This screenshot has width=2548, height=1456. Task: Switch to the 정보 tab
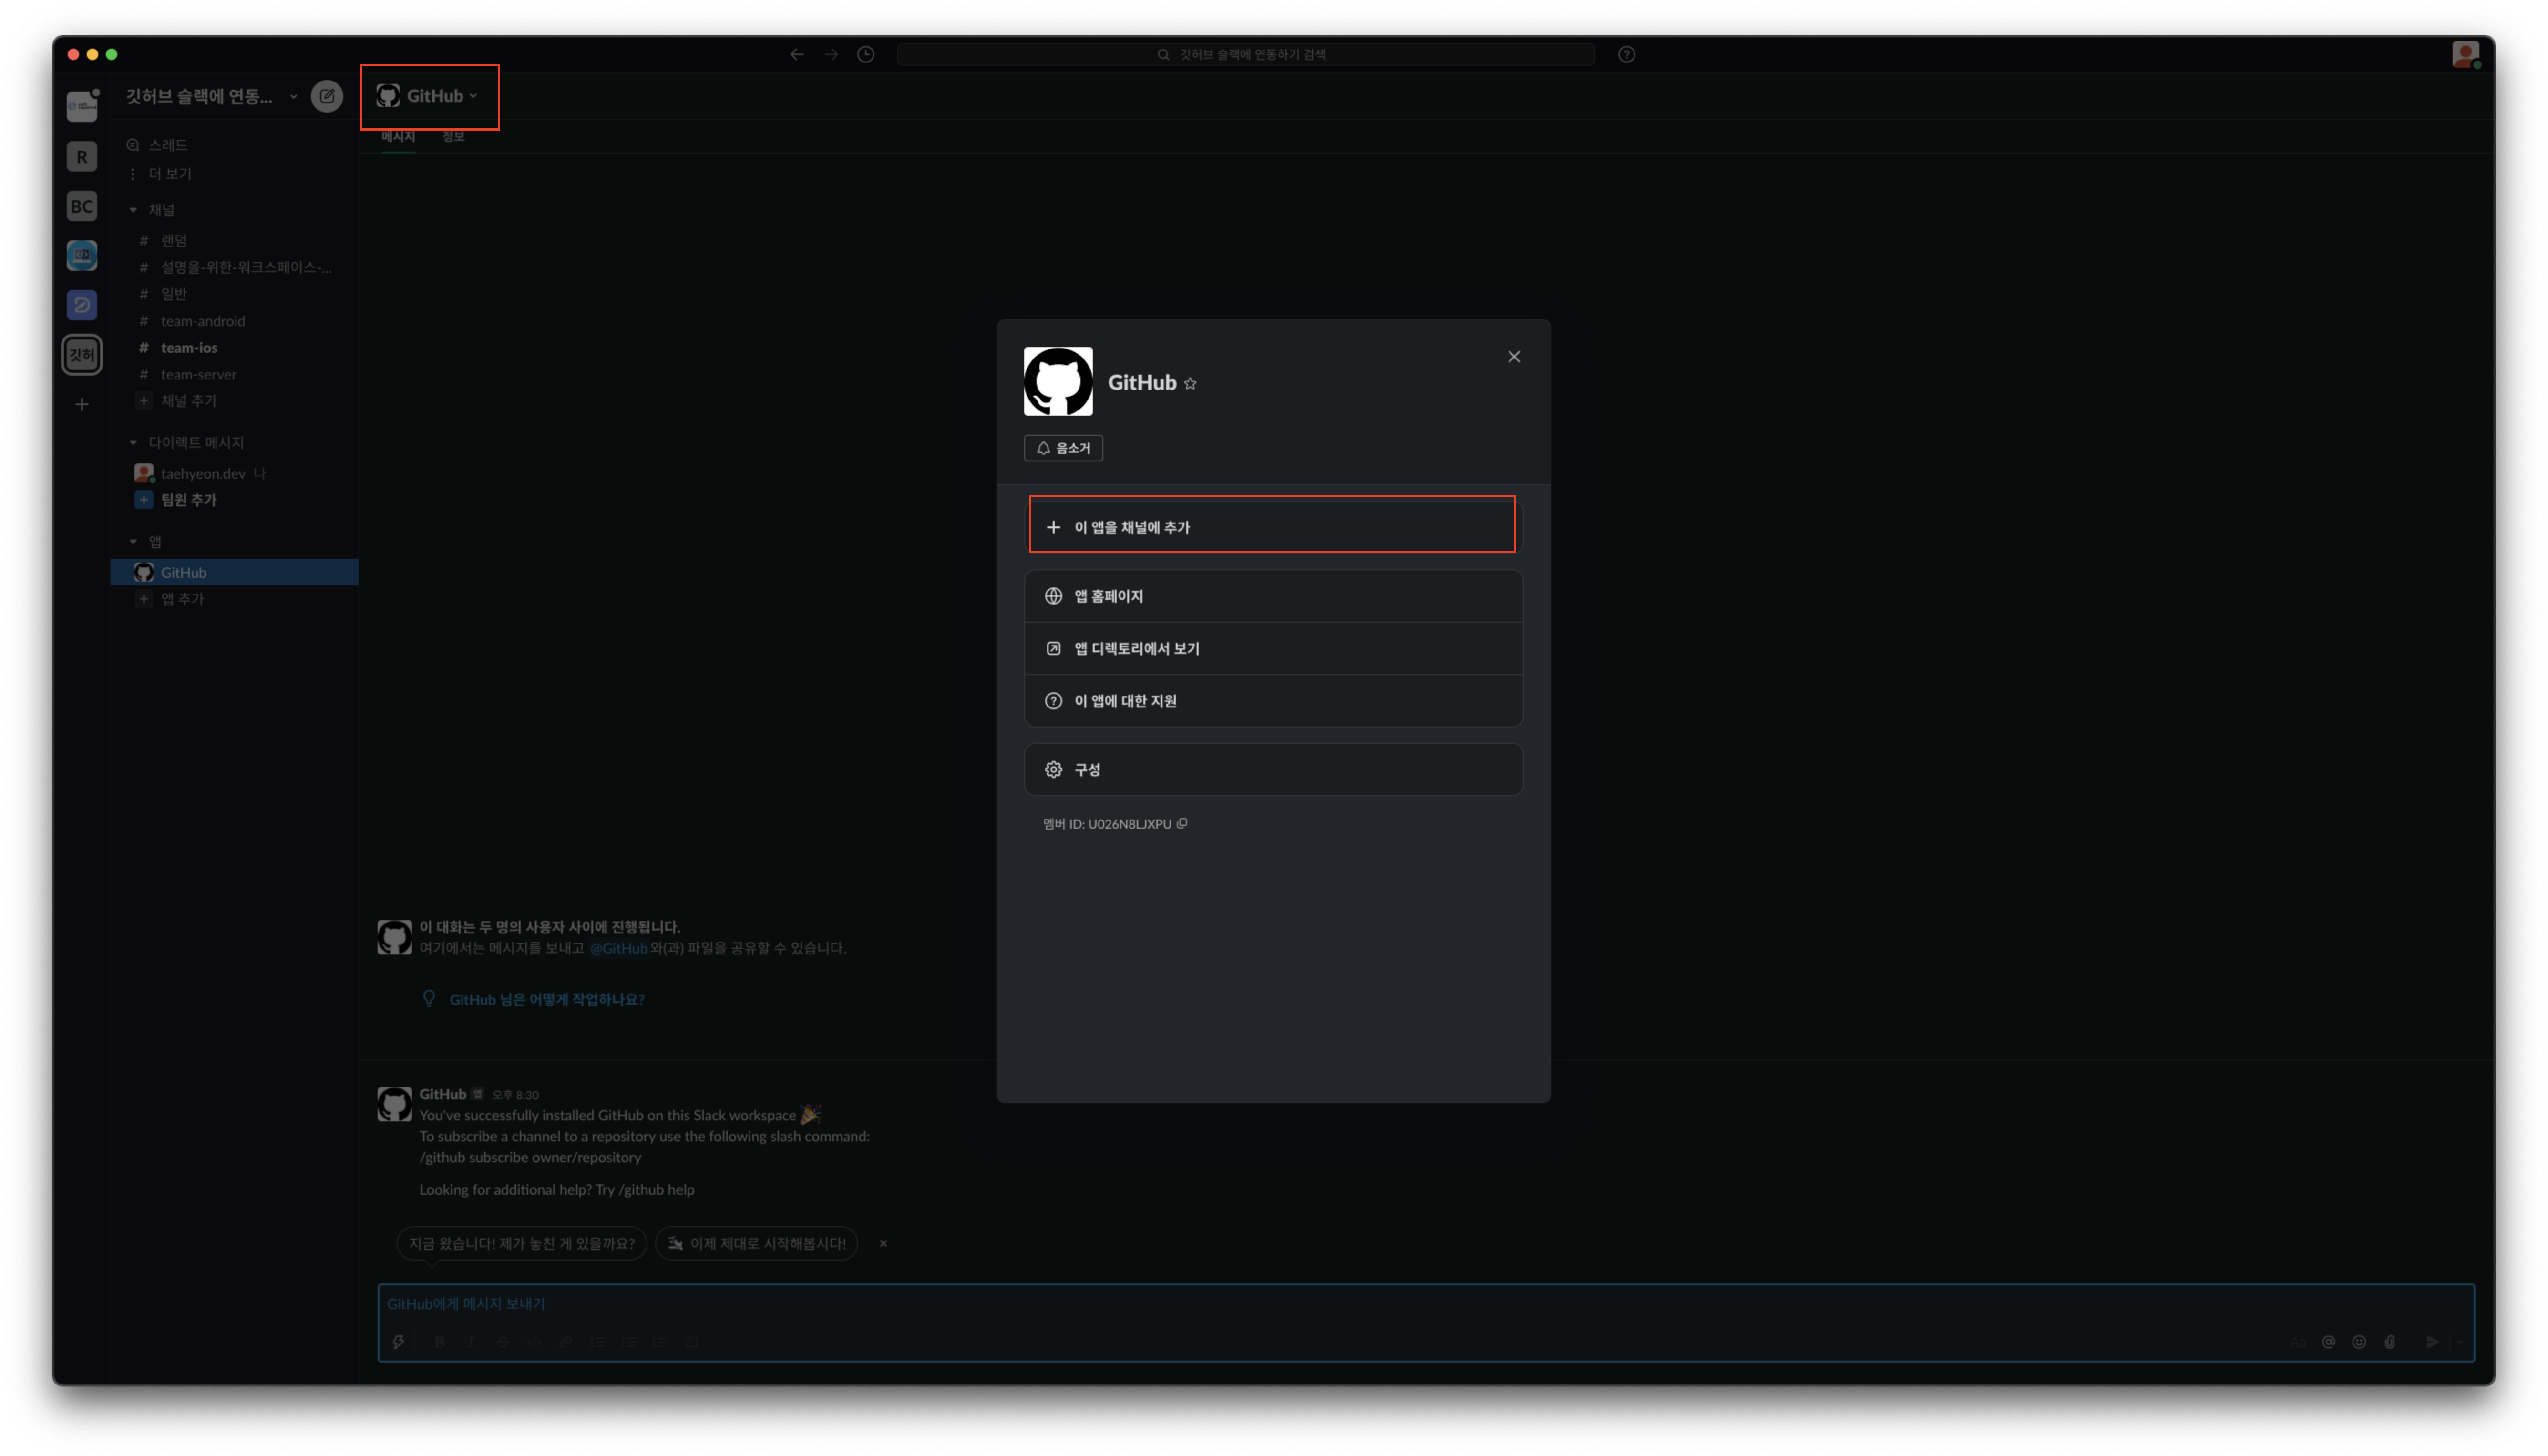(453, 137)
